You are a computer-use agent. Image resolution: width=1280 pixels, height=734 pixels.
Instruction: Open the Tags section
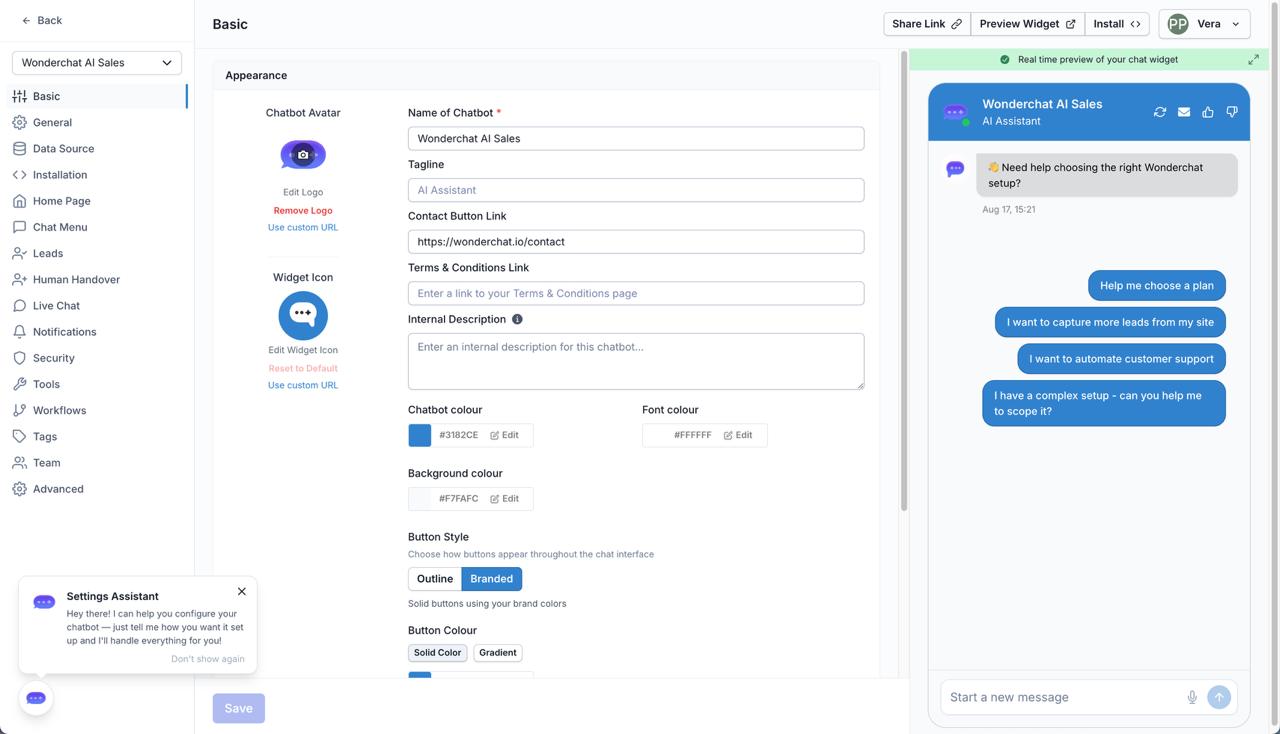tap(96, 436)
